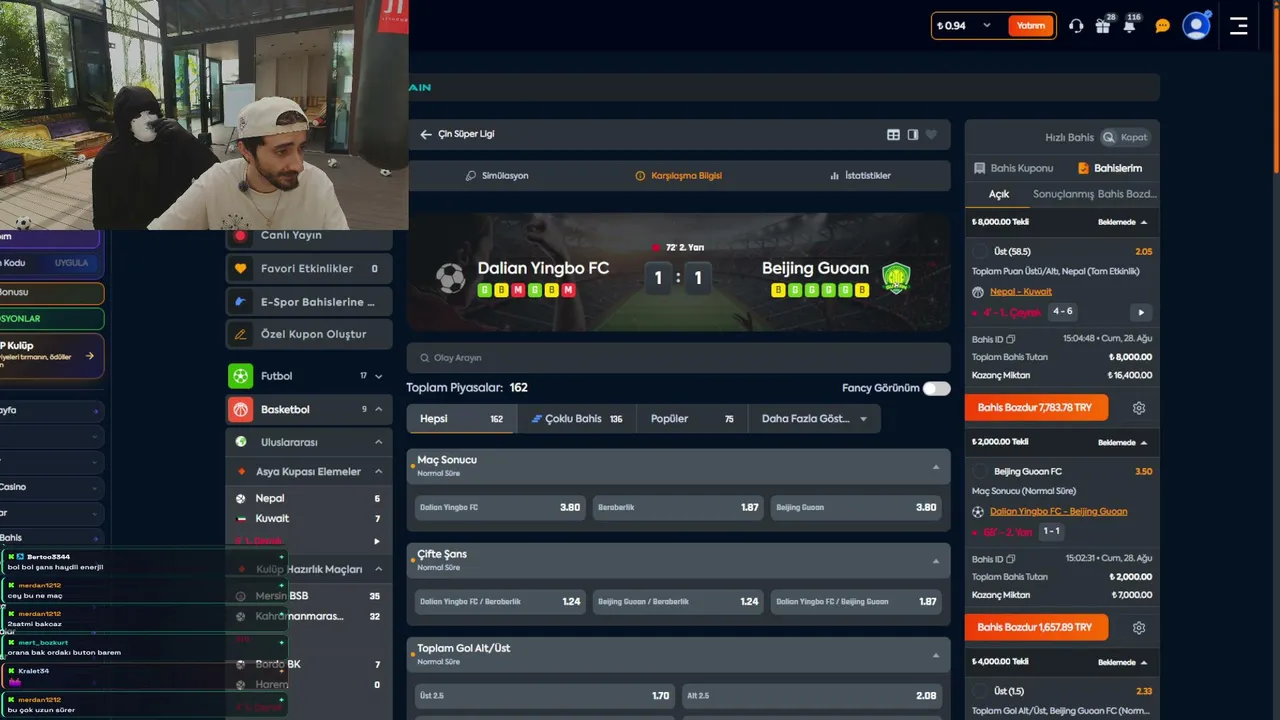Copy Bahis ID of the 2,000.00 bet

pyautogui.click(x=1011, y=559)
